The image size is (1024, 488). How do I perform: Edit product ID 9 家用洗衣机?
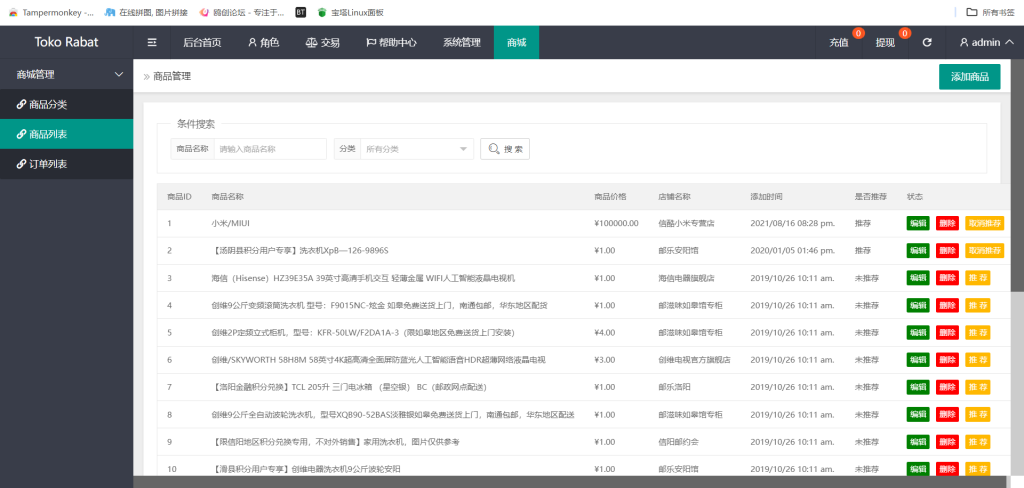click(x=918, y=442)
